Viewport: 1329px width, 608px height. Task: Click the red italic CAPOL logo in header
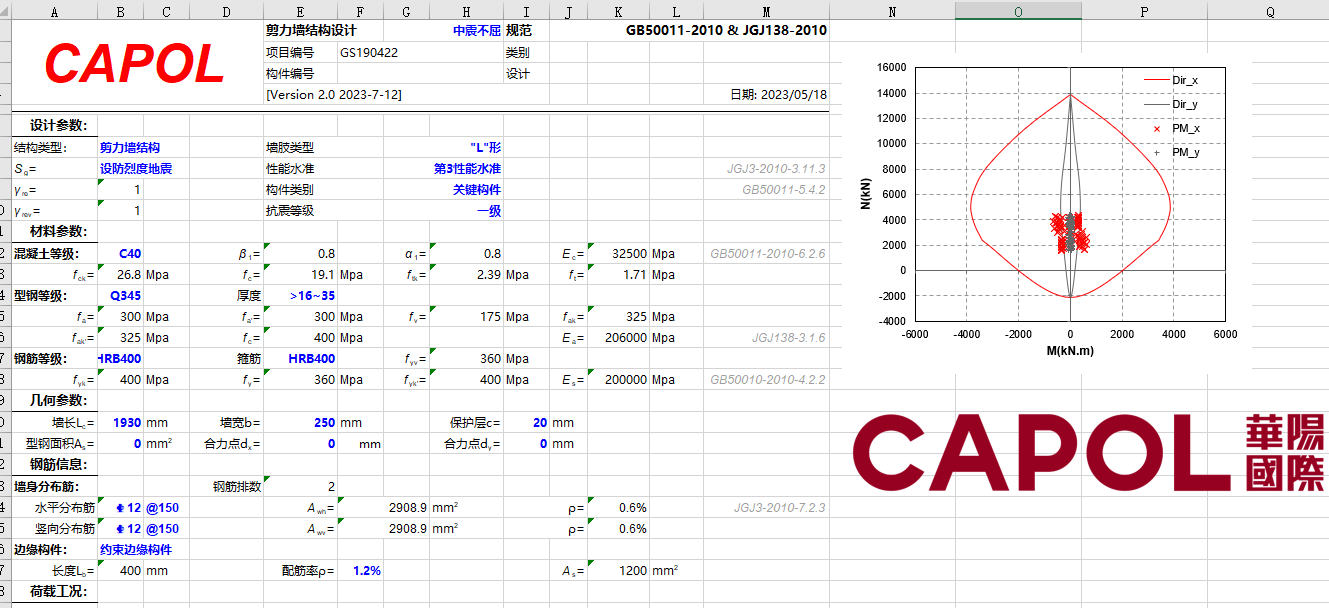(134, 65)
